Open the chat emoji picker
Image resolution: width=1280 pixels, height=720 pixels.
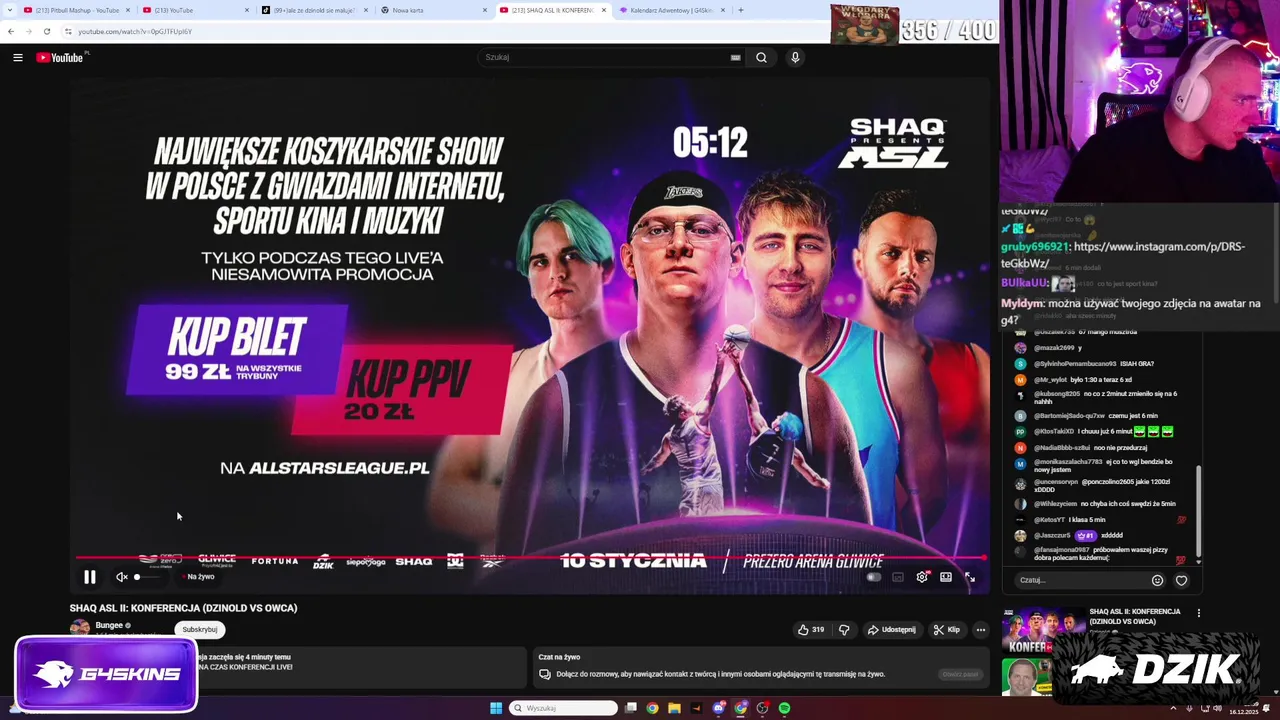[1158, 580]
